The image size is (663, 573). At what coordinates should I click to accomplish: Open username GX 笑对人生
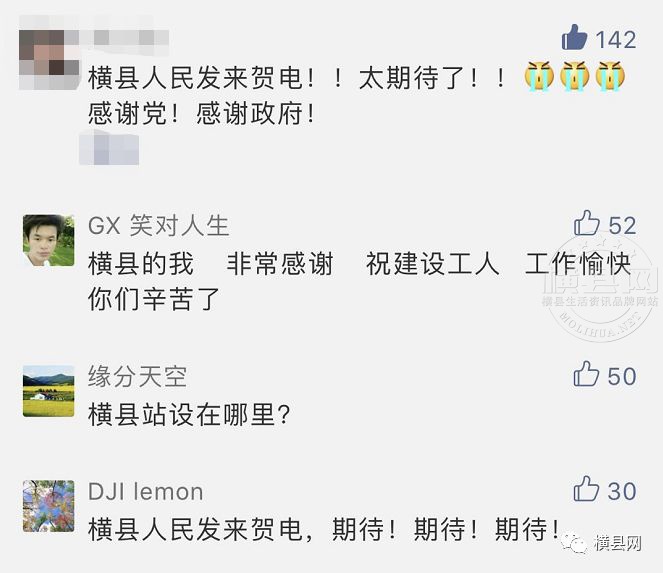pos(159,225)
